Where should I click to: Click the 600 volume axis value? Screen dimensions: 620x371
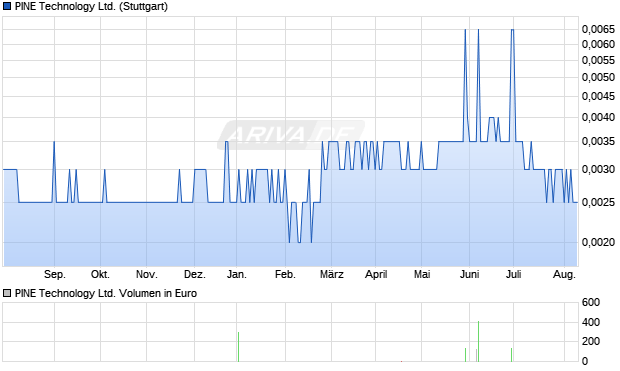pos(591,303)
